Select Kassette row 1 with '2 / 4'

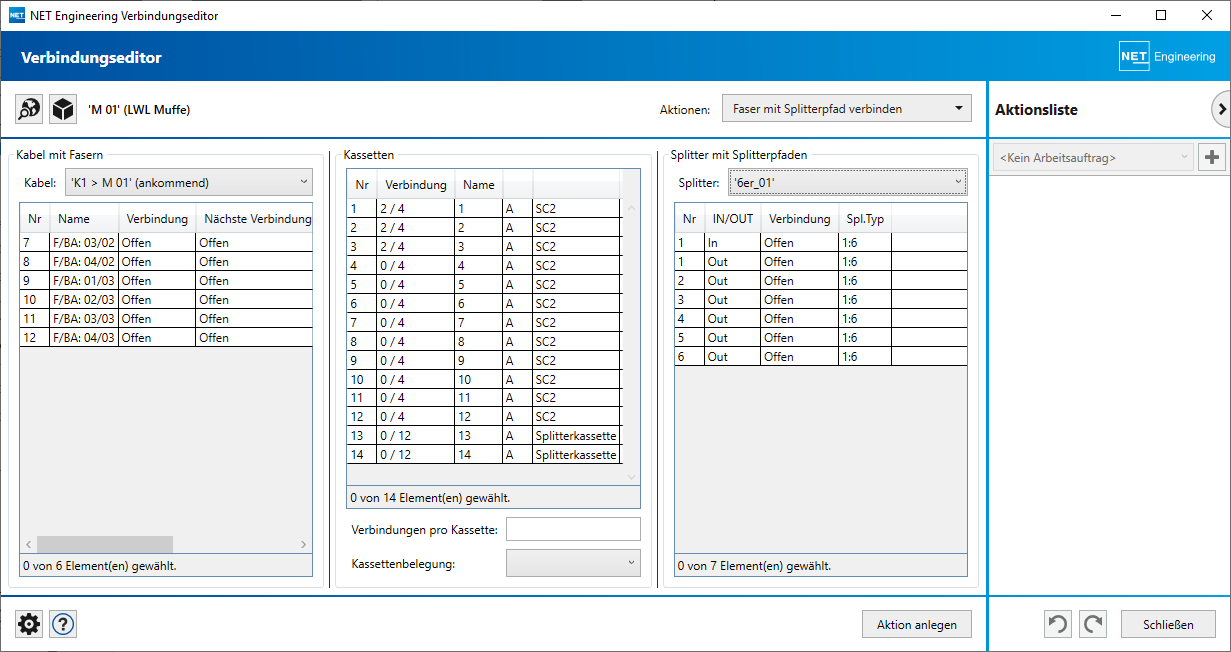coord(484,208)
